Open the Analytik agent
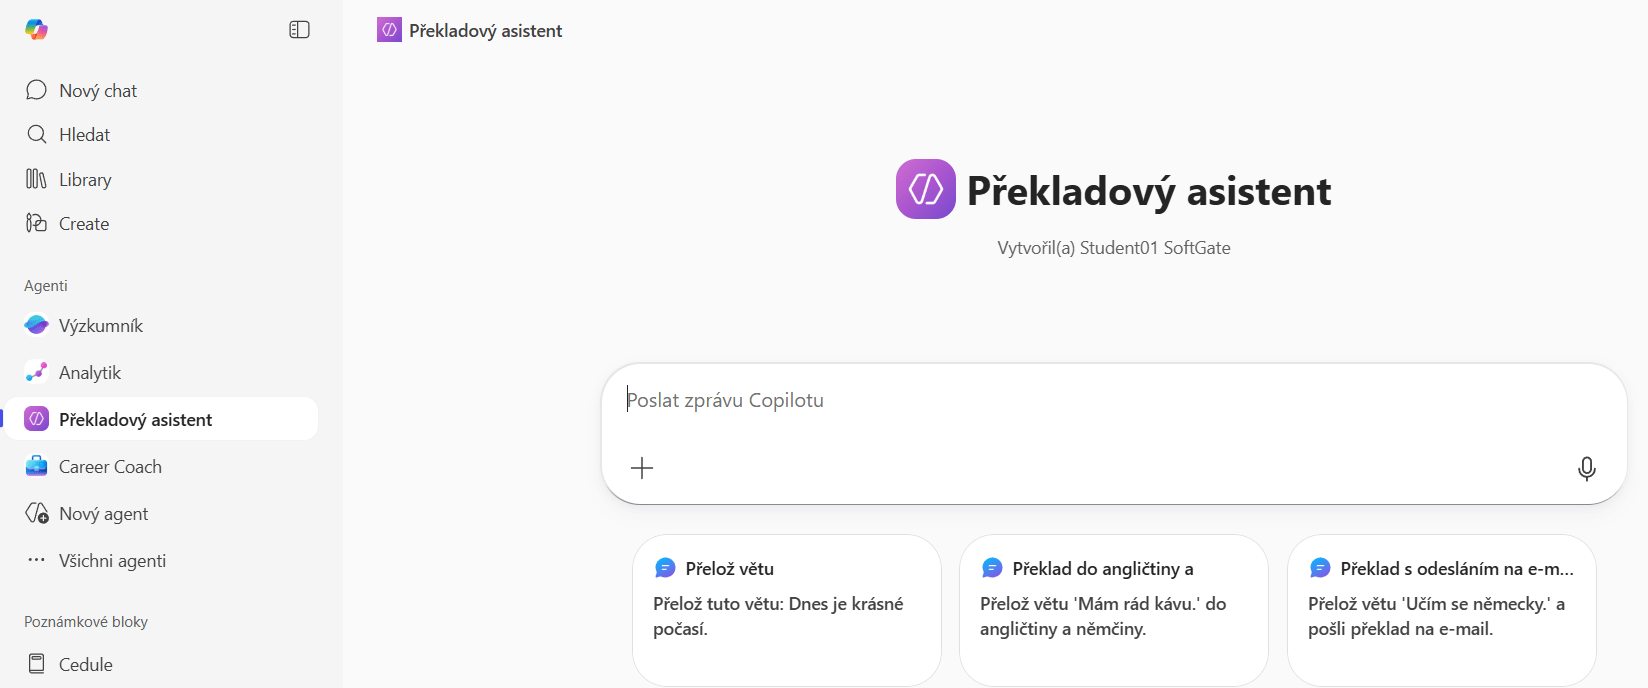 click(89, 373)
